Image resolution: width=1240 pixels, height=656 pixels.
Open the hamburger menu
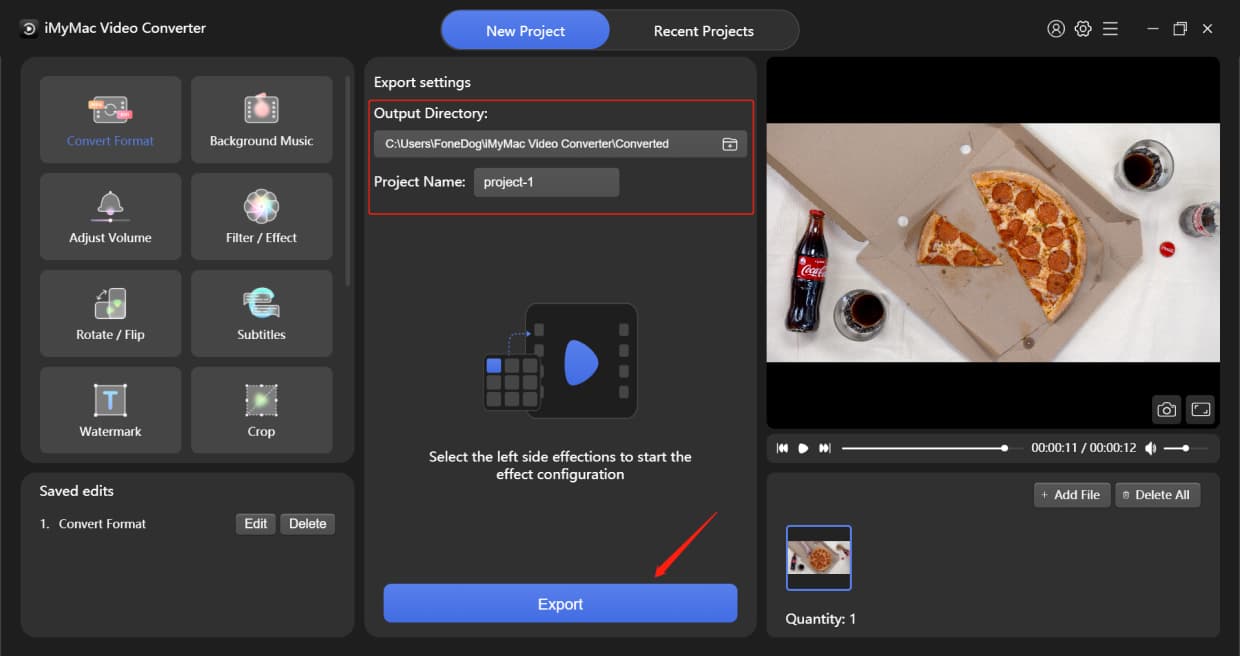click(1110, 29)
